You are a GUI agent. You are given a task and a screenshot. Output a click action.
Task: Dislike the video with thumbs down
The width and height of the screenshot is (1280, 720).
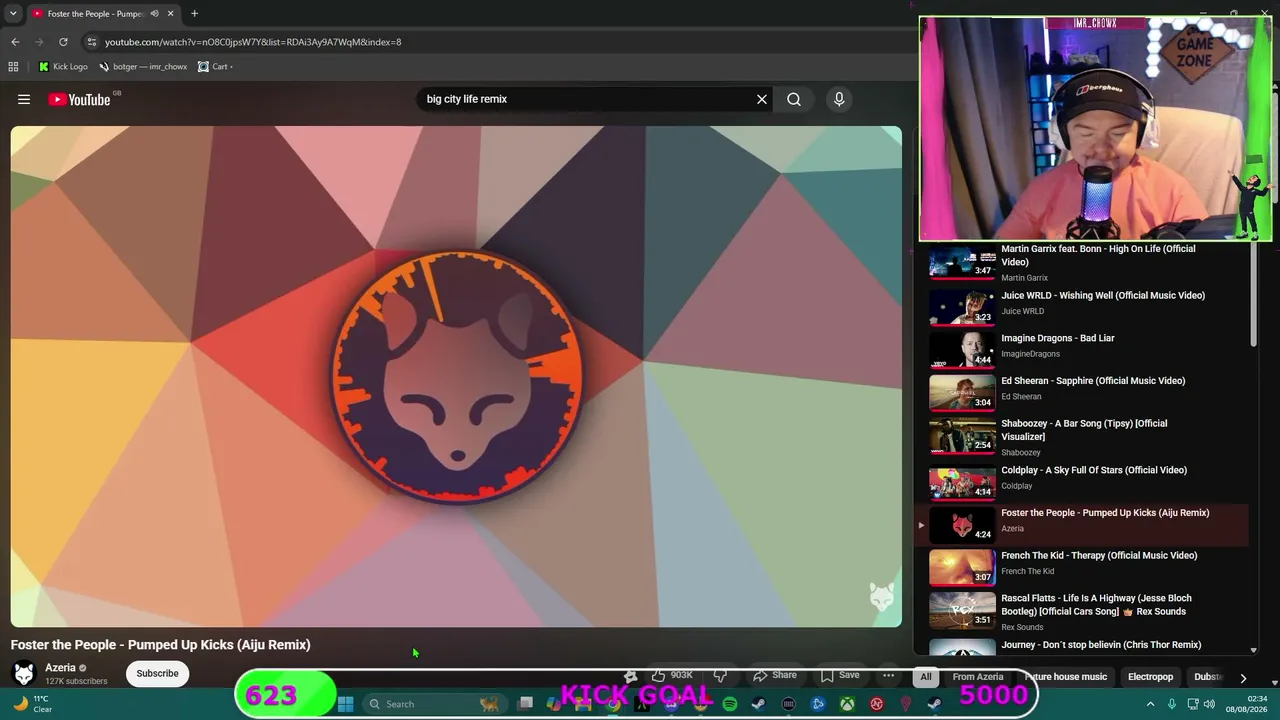720,675
